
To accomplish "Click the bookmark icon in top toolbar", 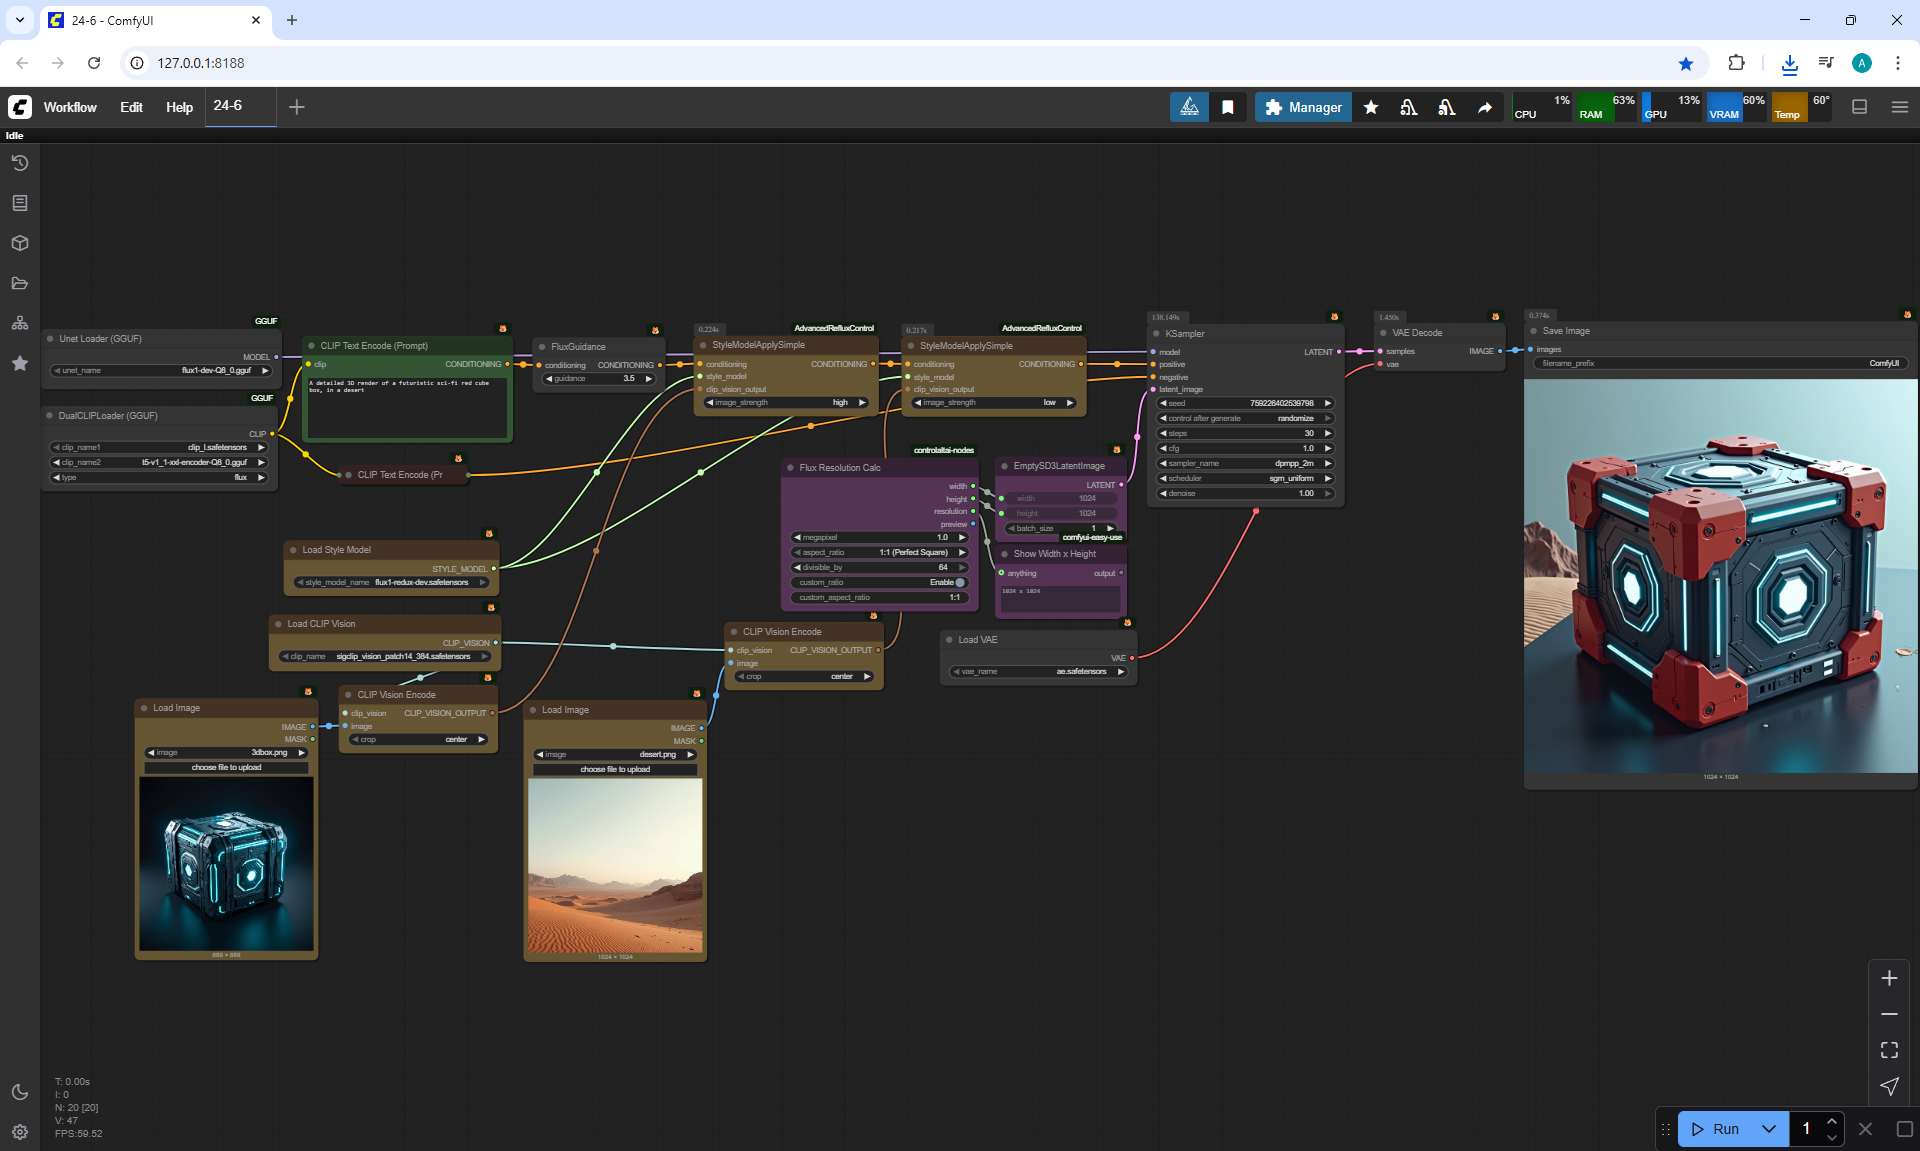I will [x=1228, y=107].
